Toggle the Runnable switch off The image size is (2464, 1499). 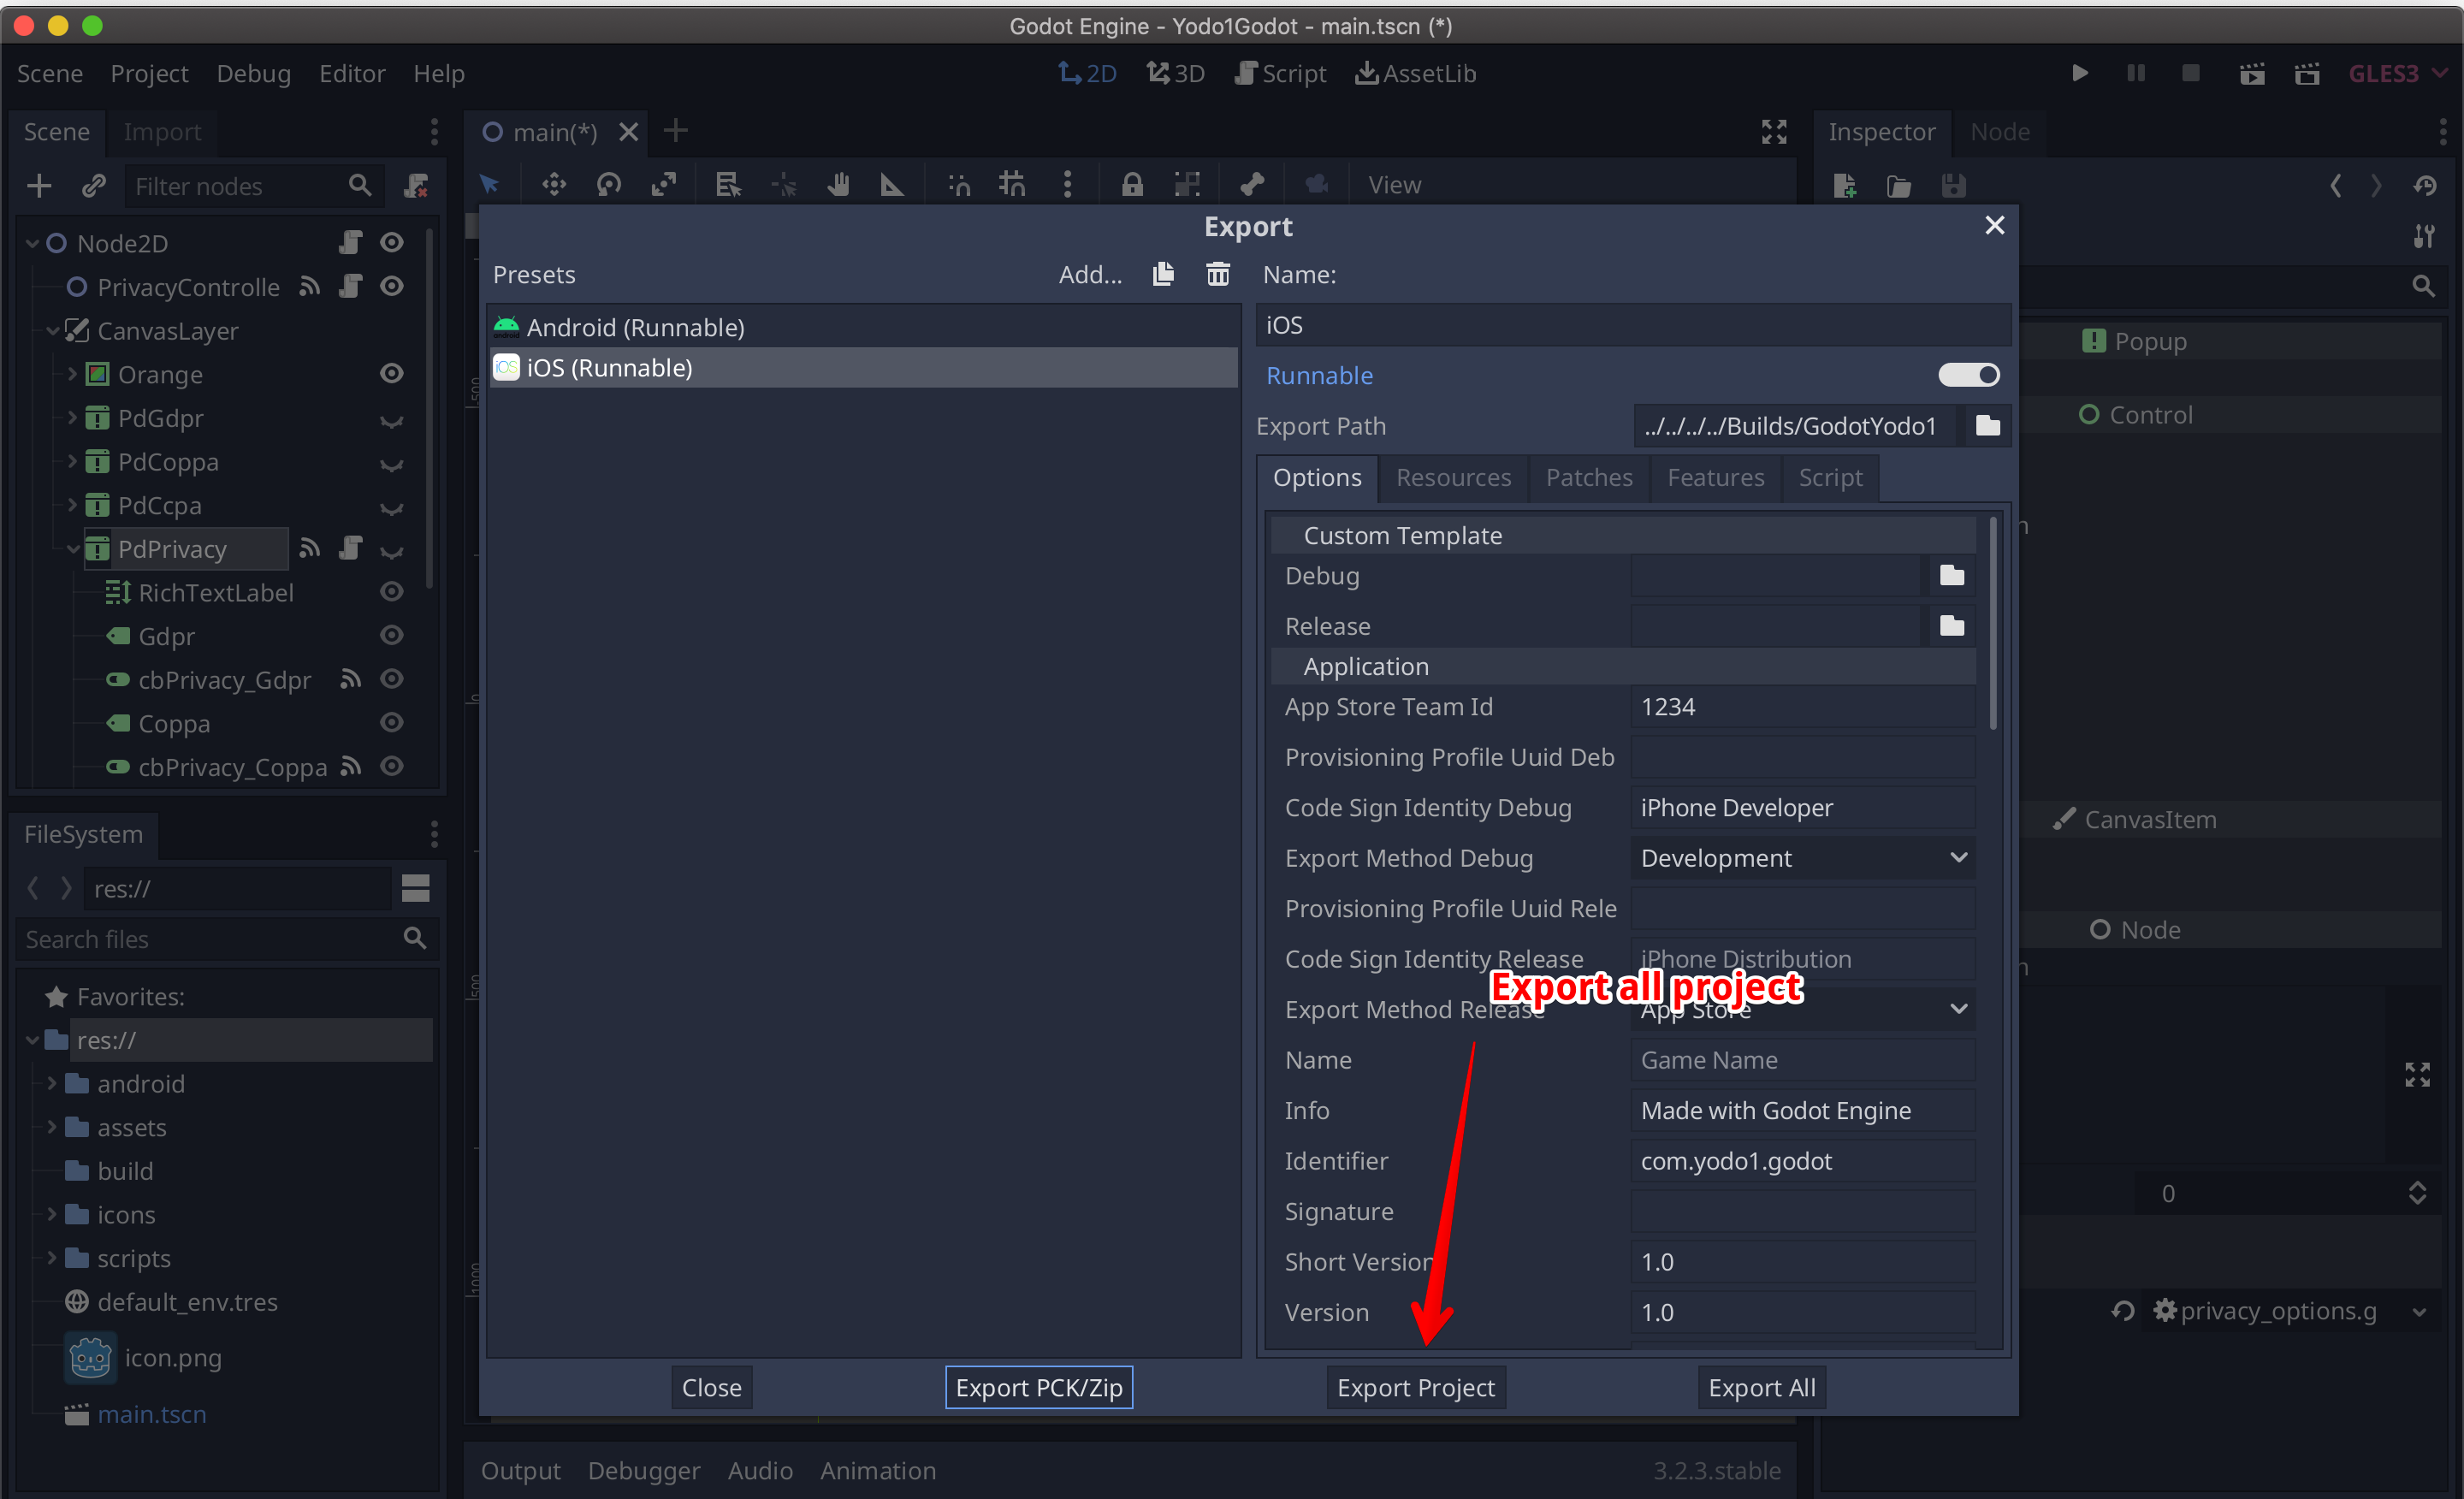(x=1968, y=375)
